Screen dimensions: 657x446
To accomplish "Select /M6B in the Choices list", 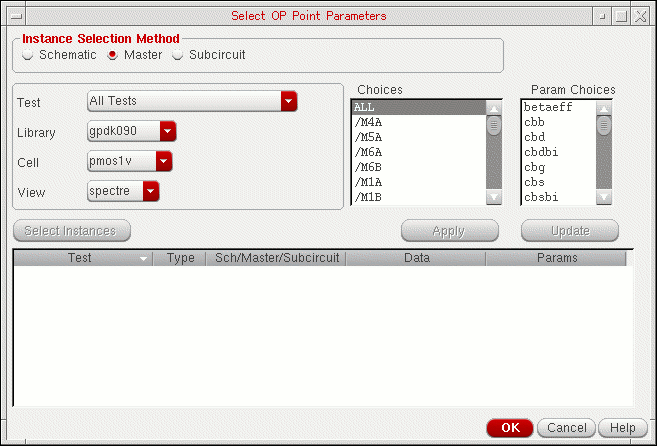I will pyautogui.click(x=419, y=167).
